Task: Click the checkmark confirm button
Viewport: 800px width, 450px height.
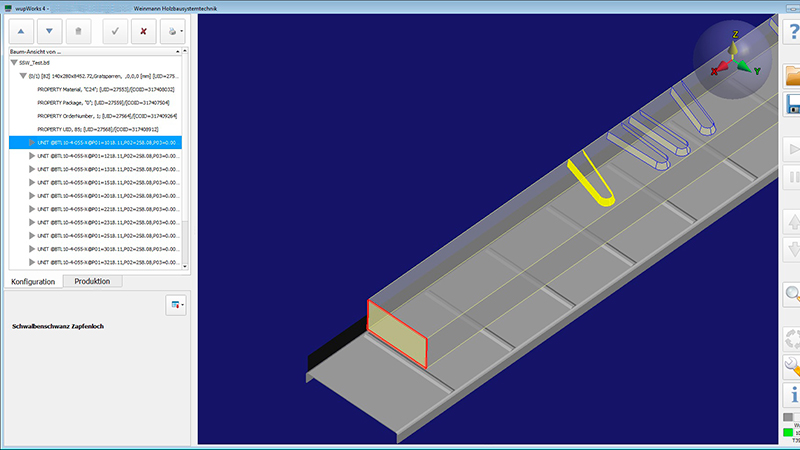Action: click(x=115, y=32)
